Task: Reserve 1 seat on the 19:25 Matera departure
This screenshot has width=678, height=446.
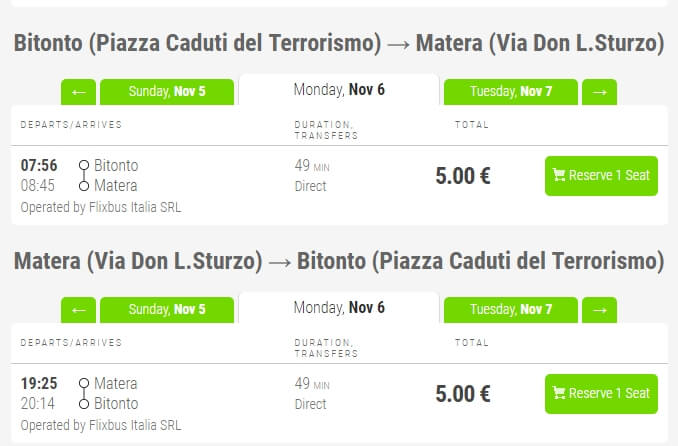Action: [601, 394]
